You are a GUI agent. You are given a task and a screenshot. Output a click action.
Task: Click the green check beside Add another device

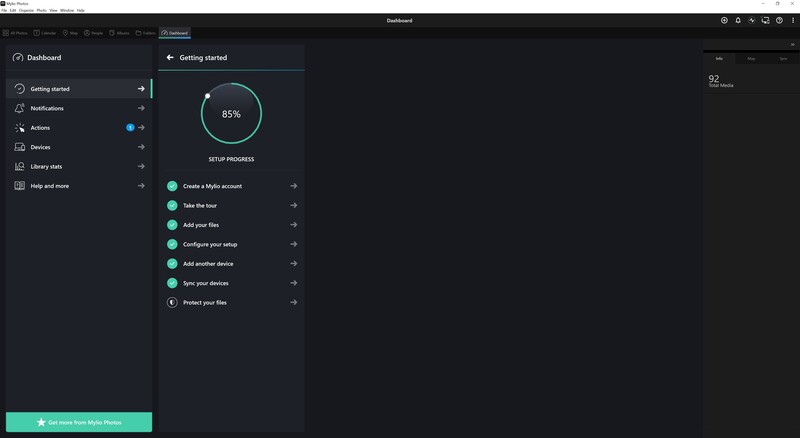click(x=172, y=263)
